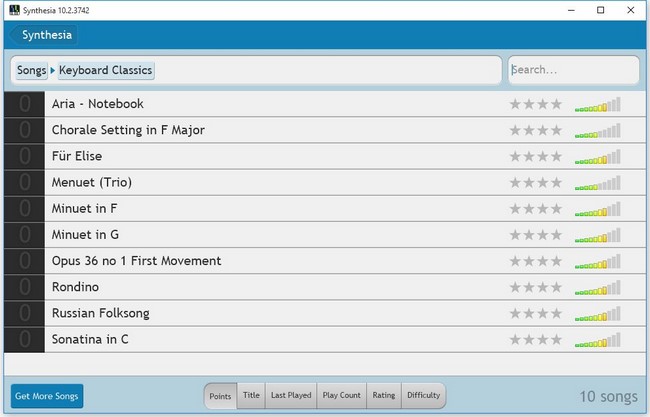Set star rating for Chorale Setting
This screenshot has height=417, width=650.
tap(536, 130)
